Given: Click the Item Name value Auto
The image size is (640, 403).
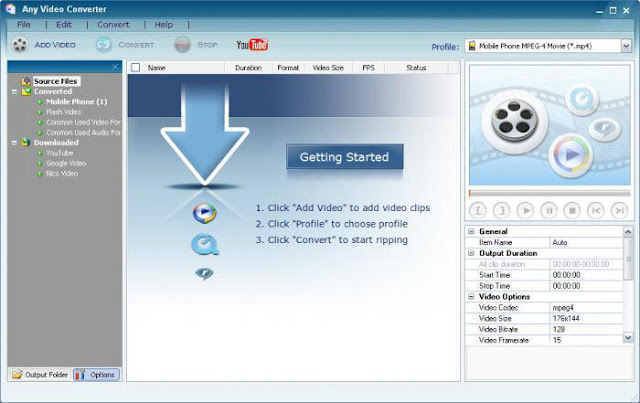Looking at the screenshot, I should pos(586,243).
